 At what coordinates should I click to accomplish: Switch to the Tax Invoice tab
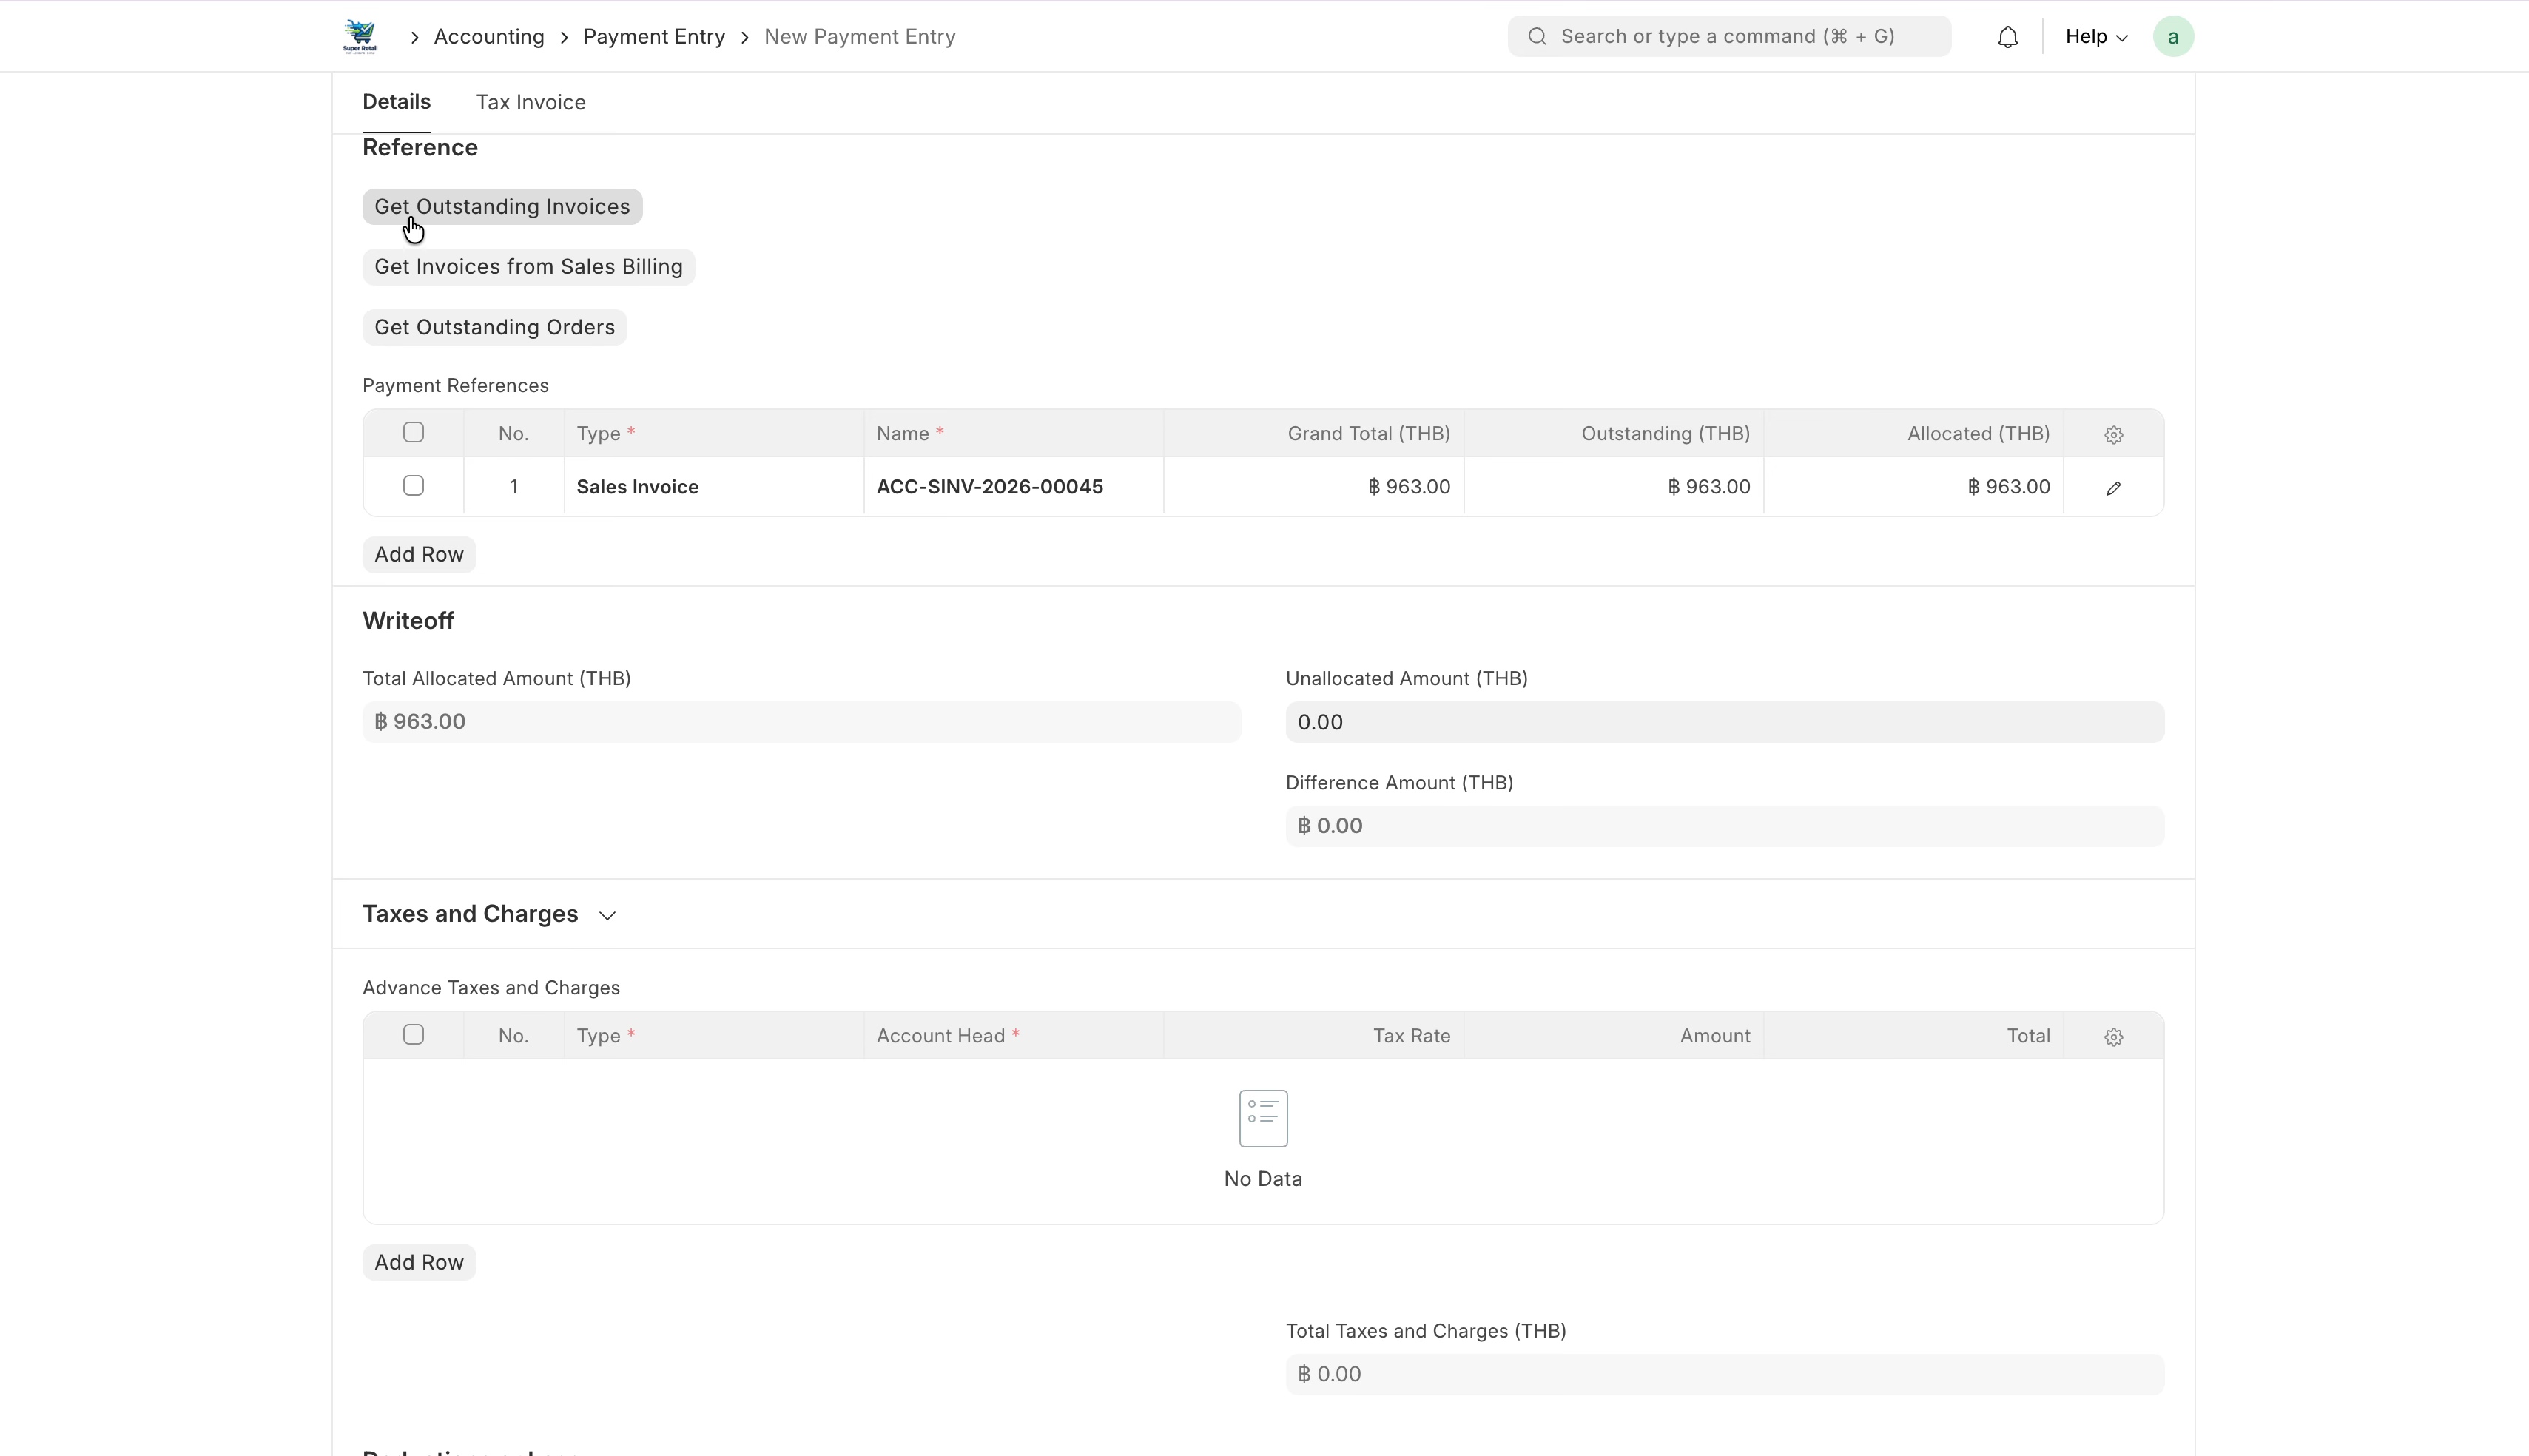coord(531,102)
